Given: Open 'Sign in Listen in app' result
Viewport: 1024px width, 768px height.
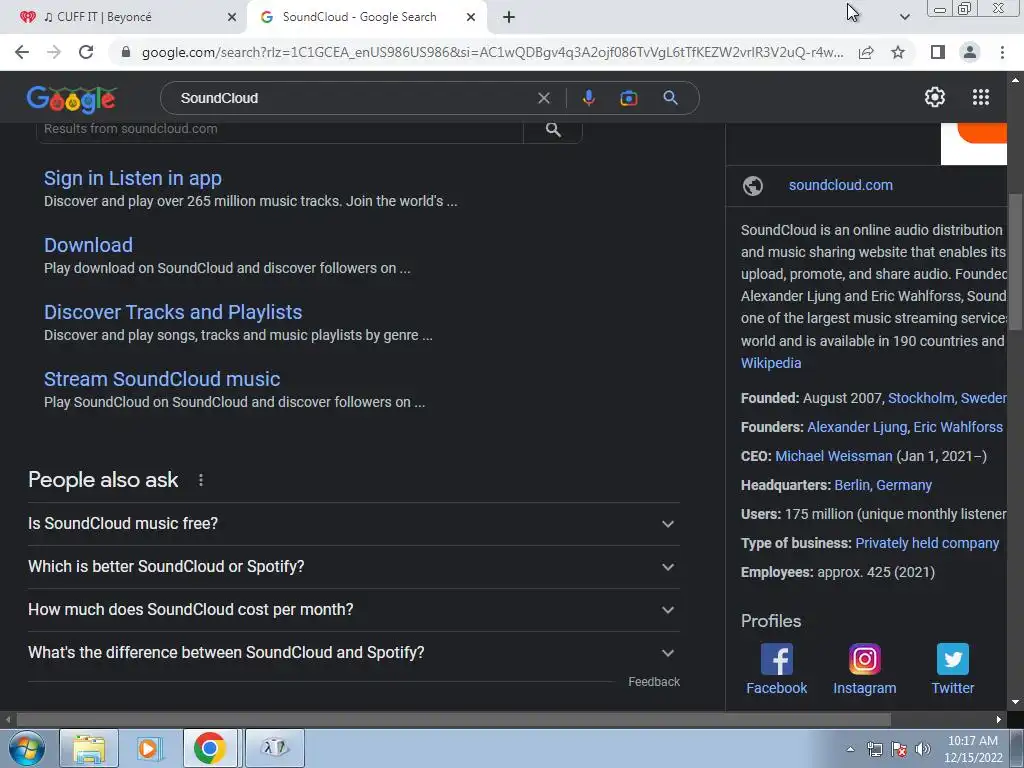Looking at the screenshot, I should (133, 178).
